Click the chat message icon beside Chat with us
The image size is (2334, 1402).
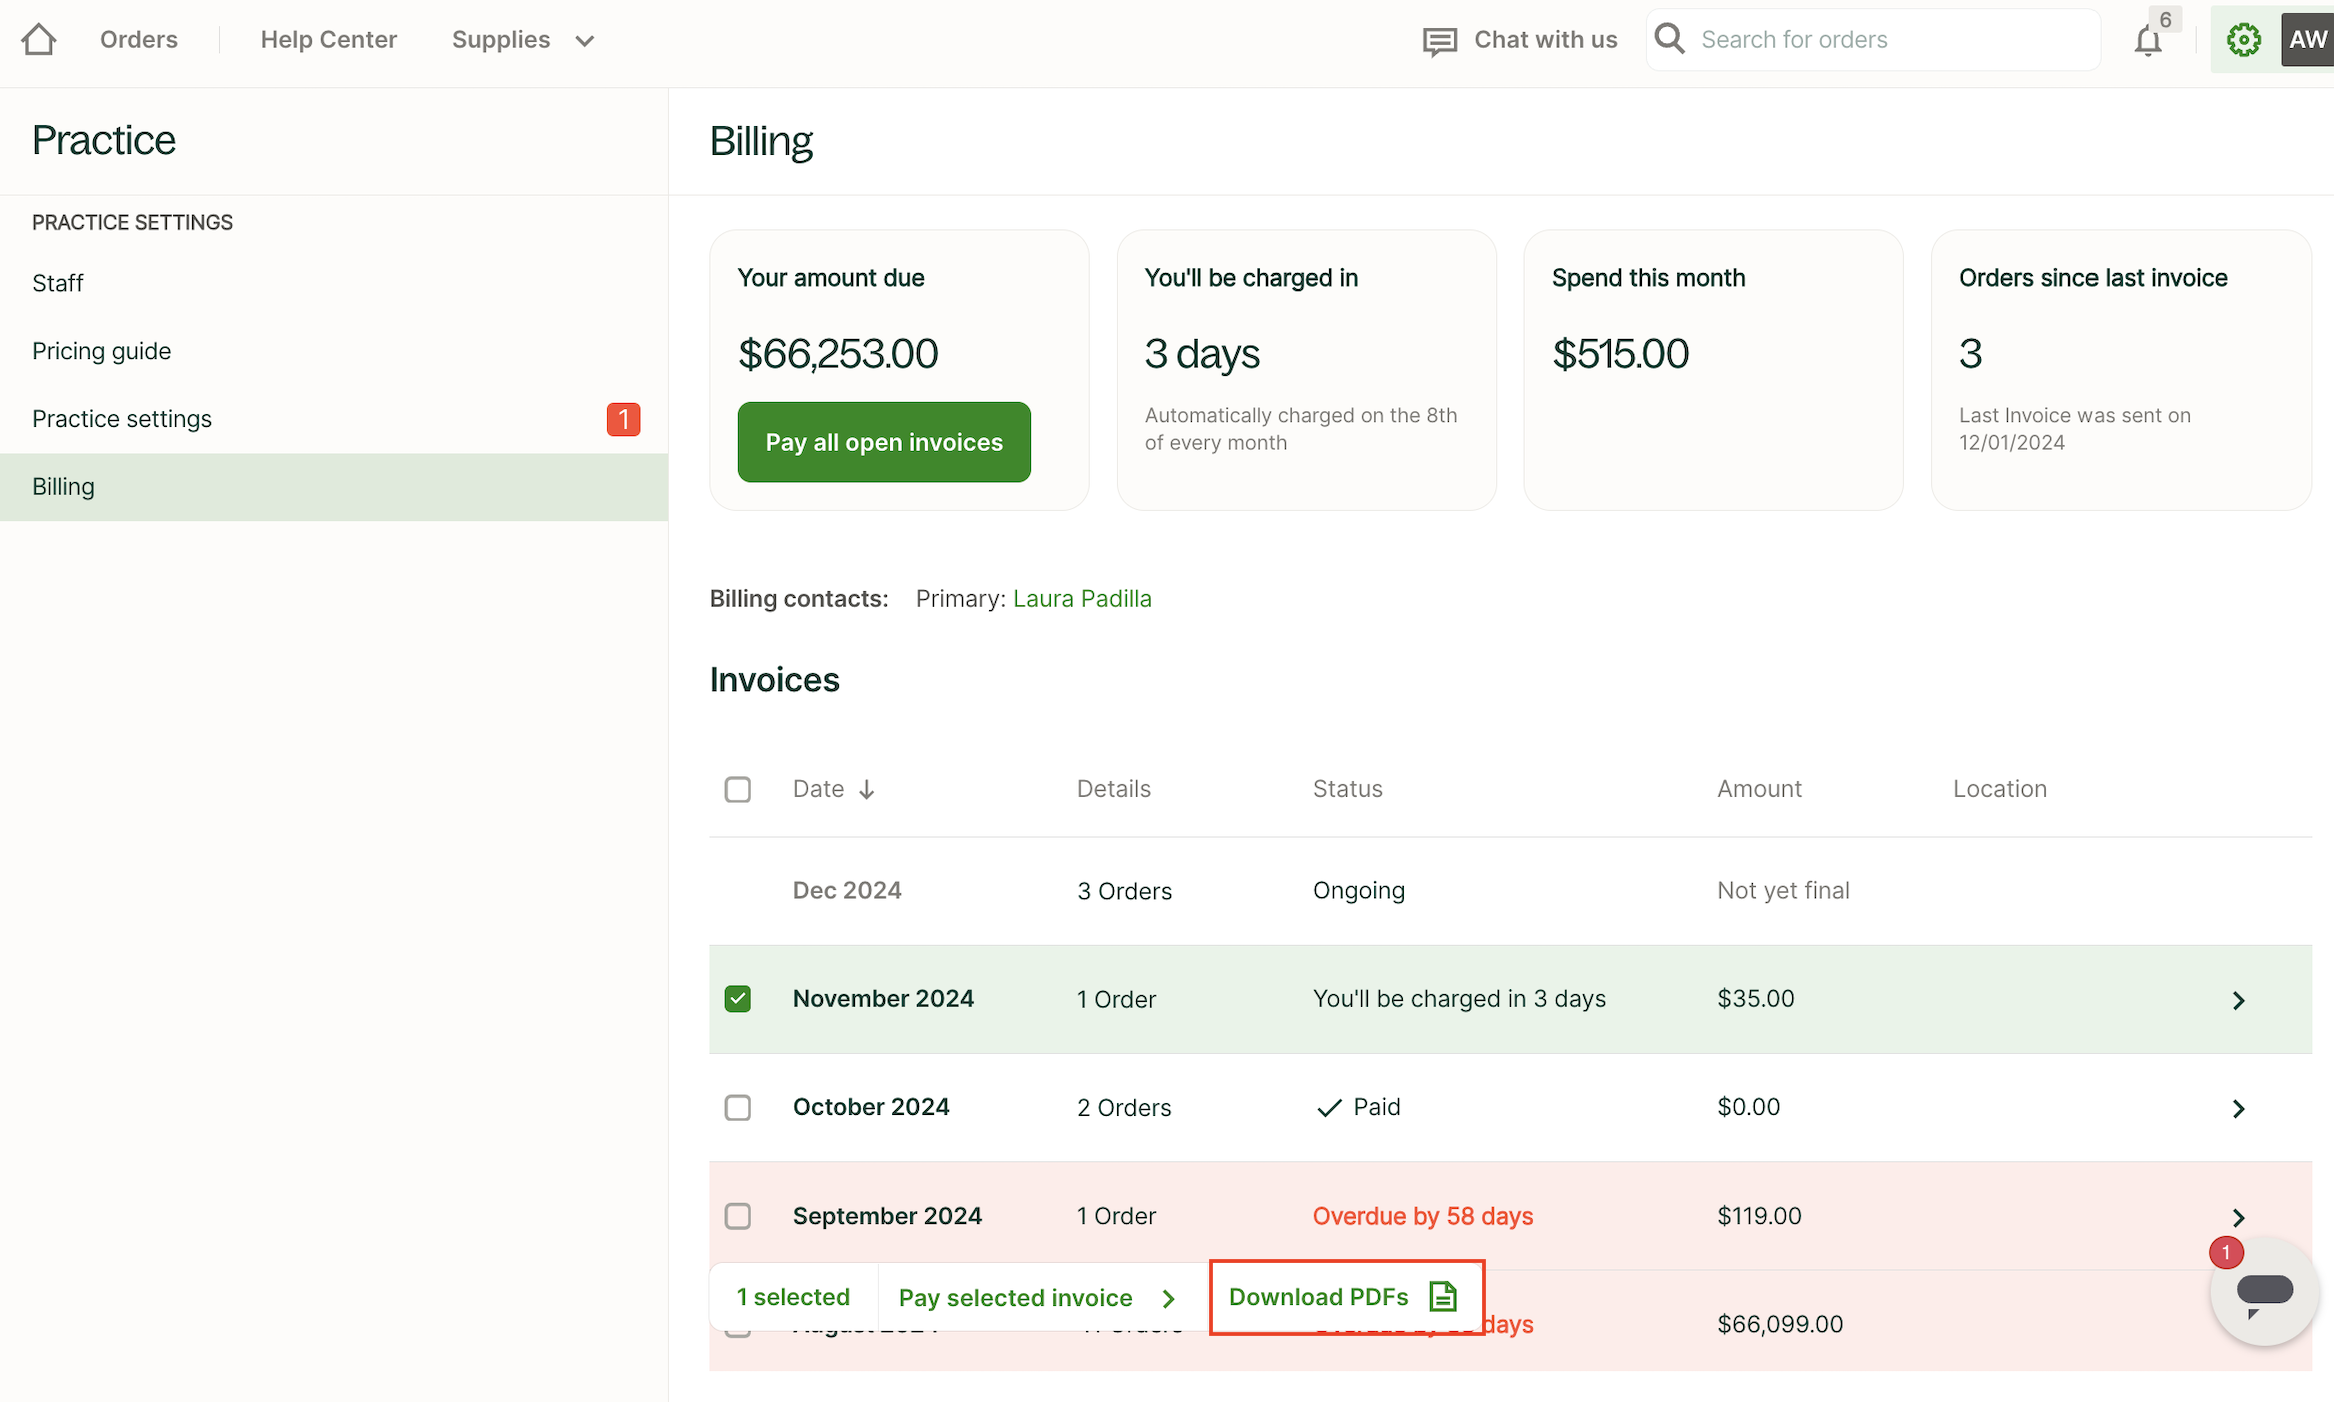pos(1439,41)
